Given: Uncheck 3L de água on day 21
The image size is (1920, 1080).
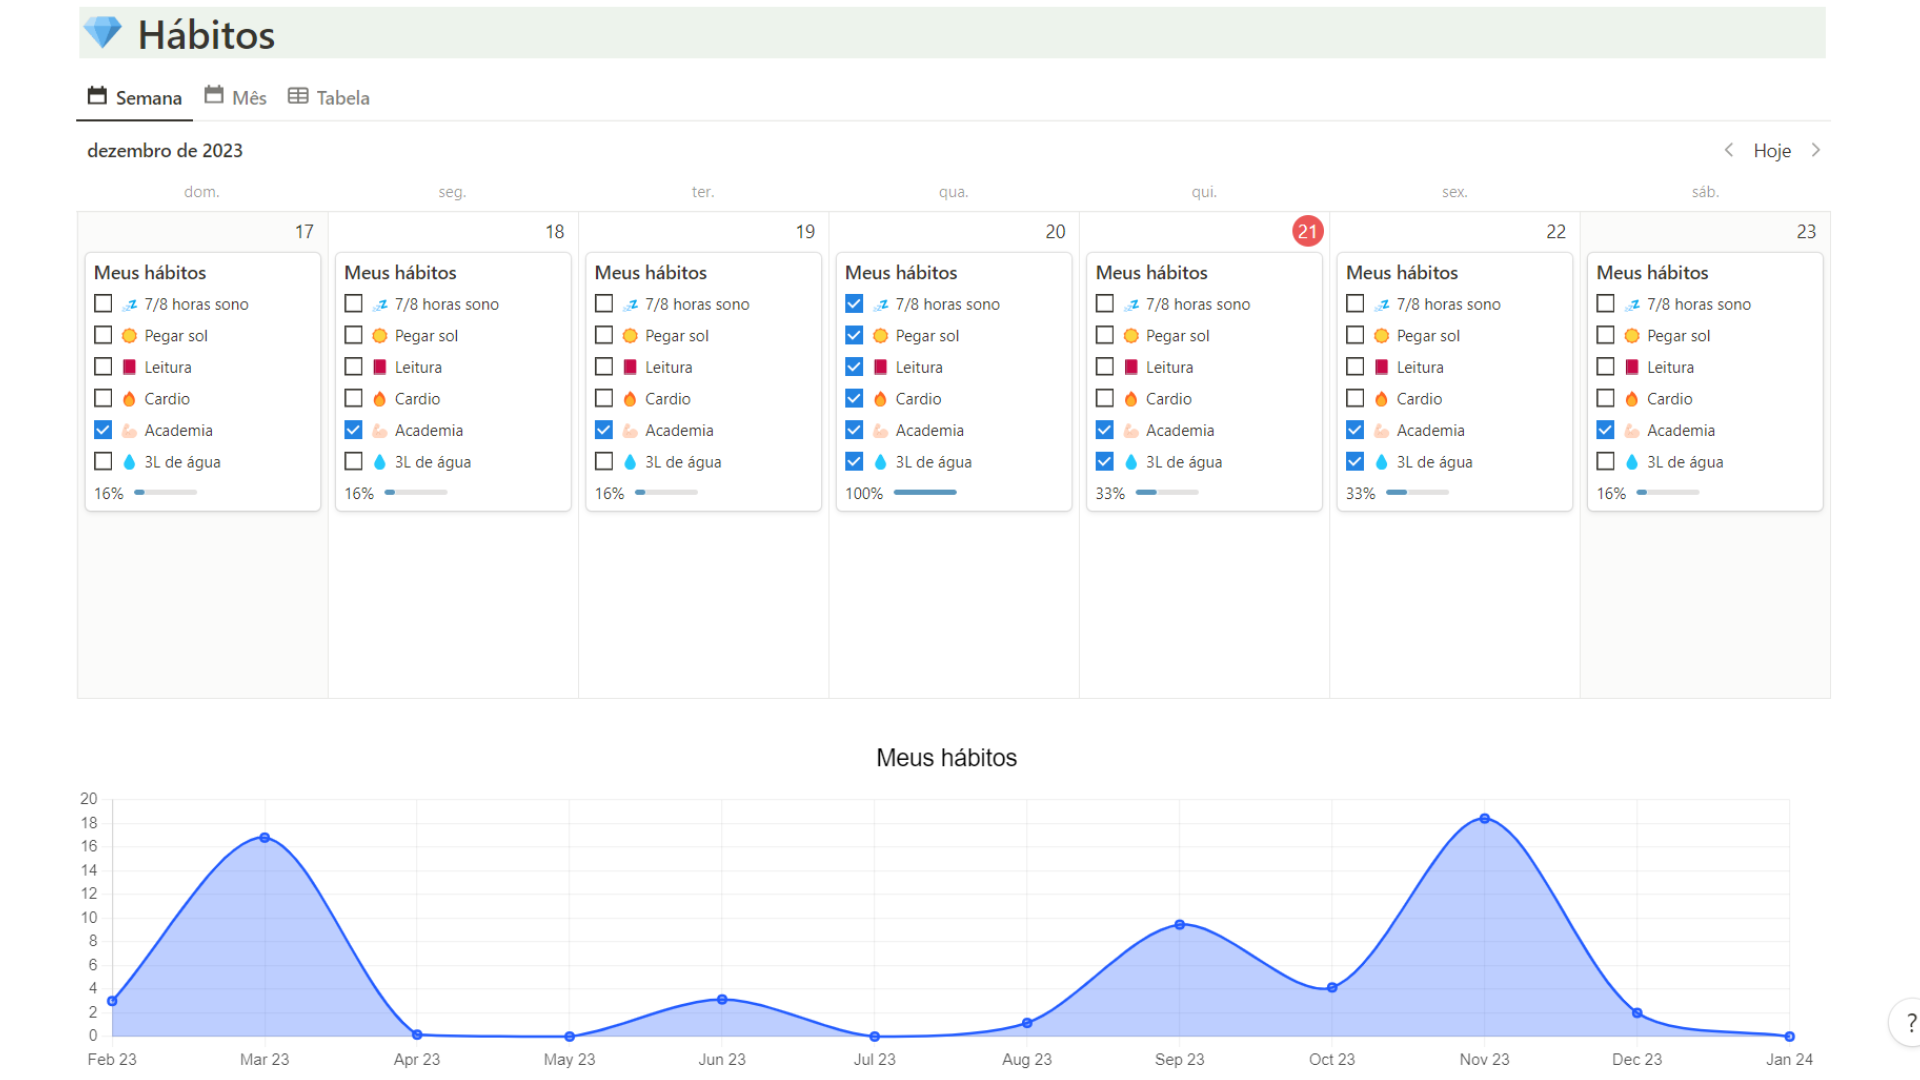Looking at the screenshot, I should tap(1105, 461).
